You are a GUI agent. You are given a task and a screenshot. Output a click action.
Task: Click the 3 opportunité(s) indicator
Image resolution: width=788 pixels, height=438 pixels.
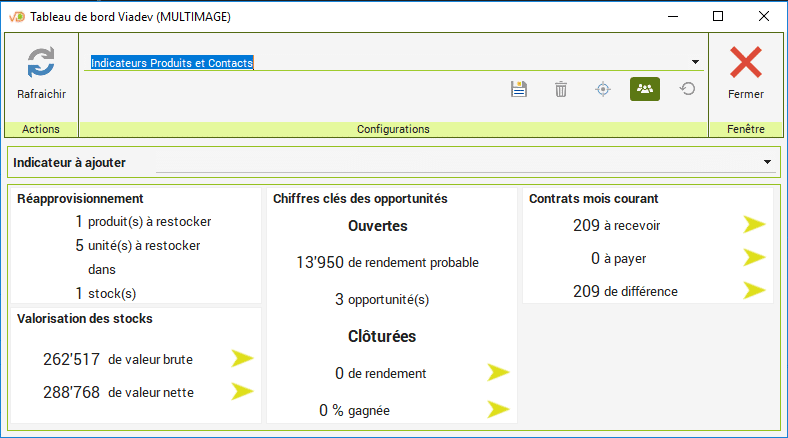[x=381, y=299]
